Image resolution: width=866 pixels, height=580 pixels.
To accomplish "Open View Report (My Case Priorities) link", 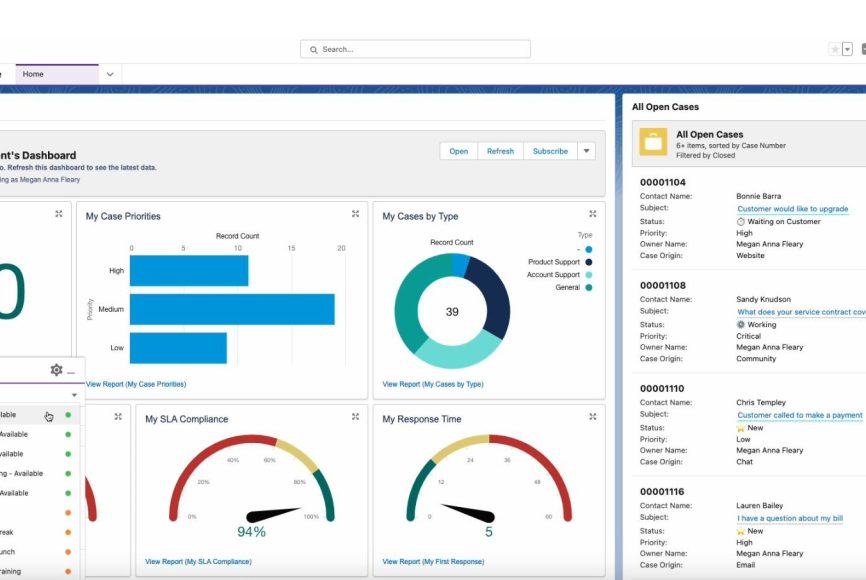I will tap(136, 384).
